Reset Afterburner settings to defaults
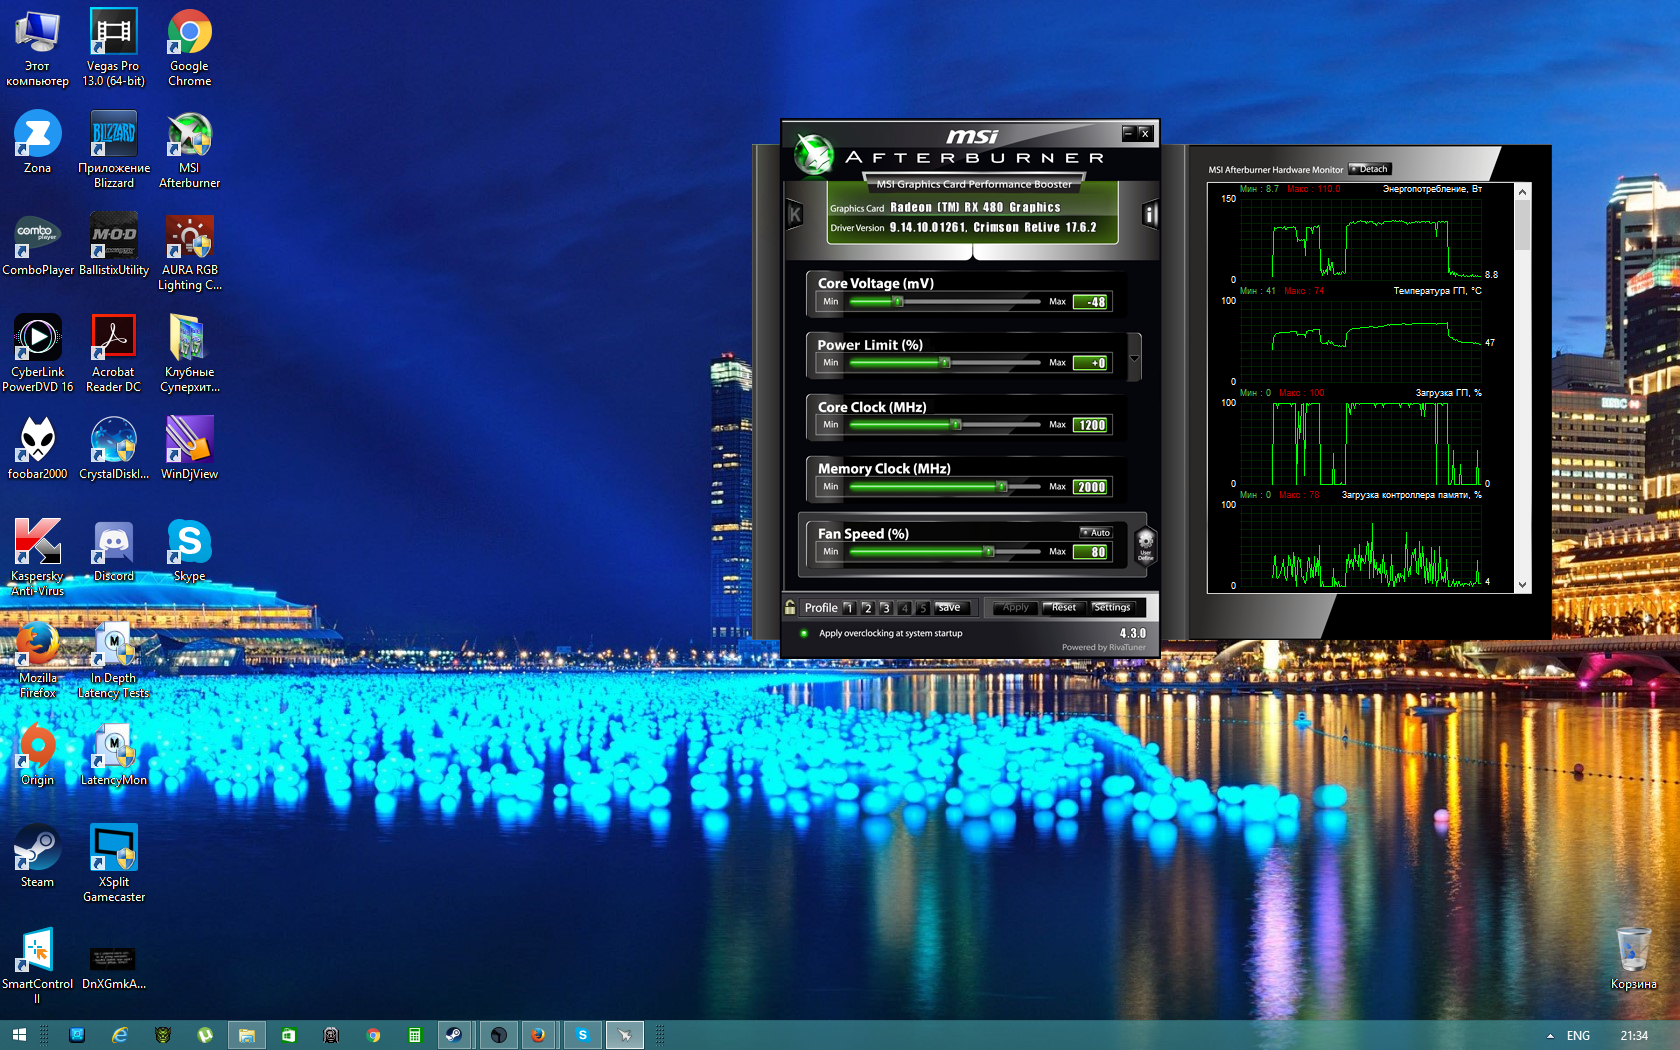 click(x=1063, y=608)
